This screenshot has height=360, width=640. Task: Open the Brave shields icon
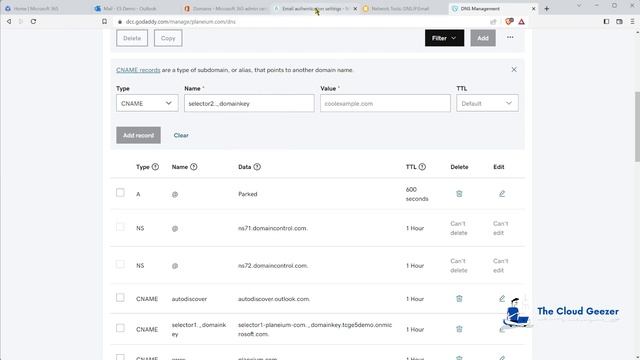(509, 22)
